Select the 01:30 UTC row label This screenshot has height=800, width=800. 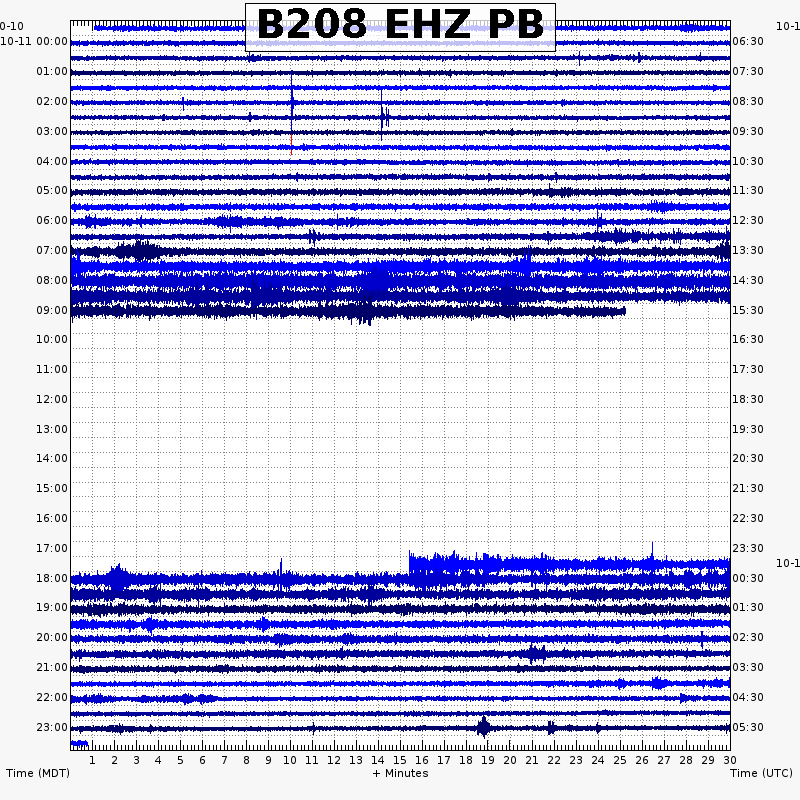coord(748,608)
